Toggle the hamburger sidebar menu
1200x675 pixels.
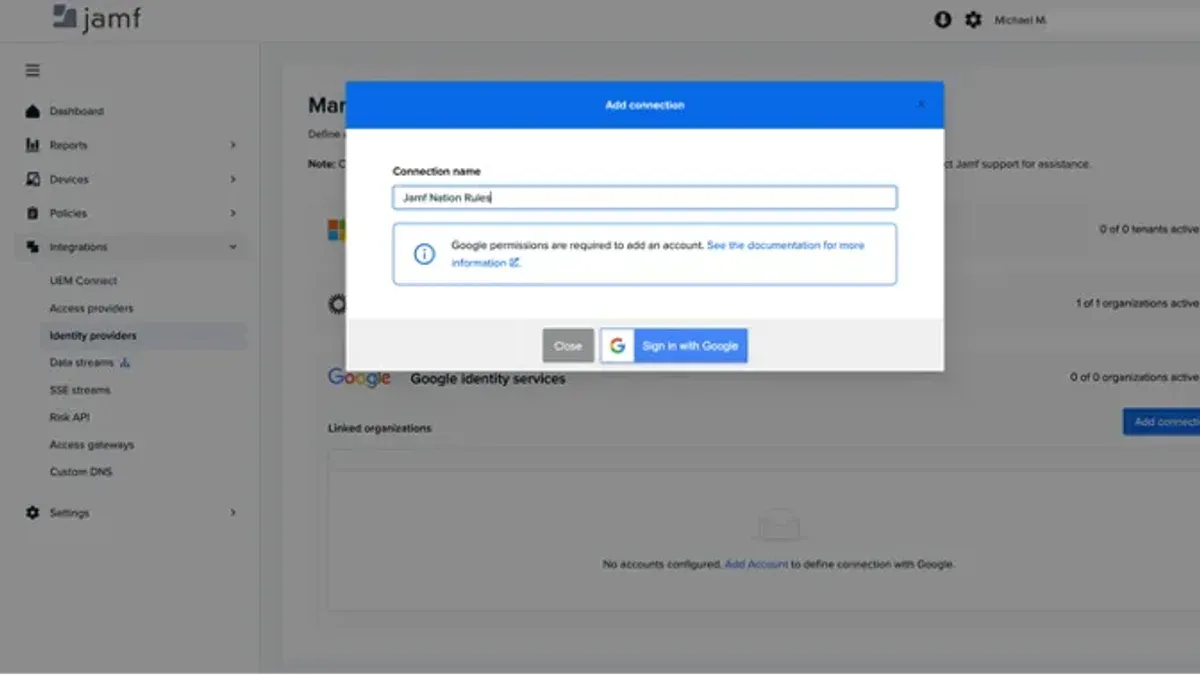33,71
